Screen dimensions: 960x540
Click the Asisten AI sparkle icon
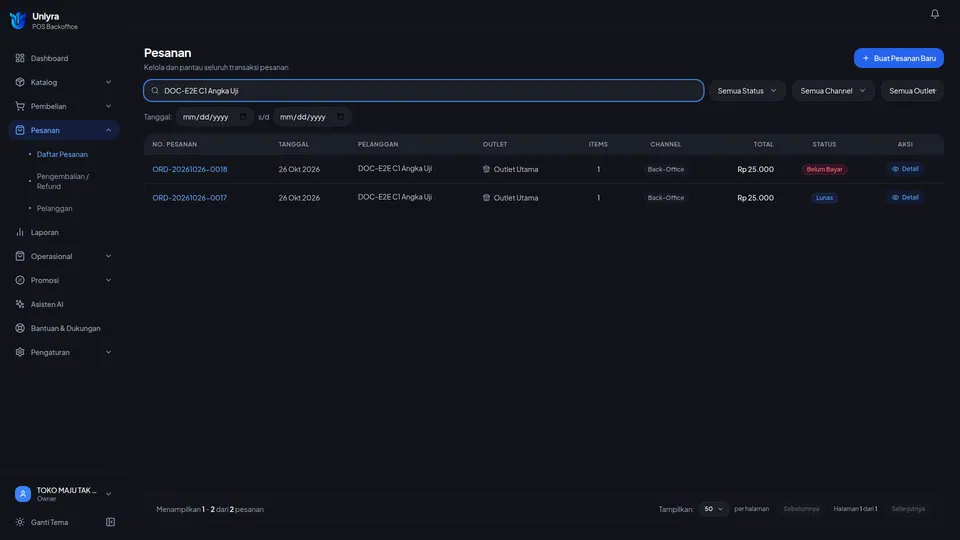pos(20,304)
